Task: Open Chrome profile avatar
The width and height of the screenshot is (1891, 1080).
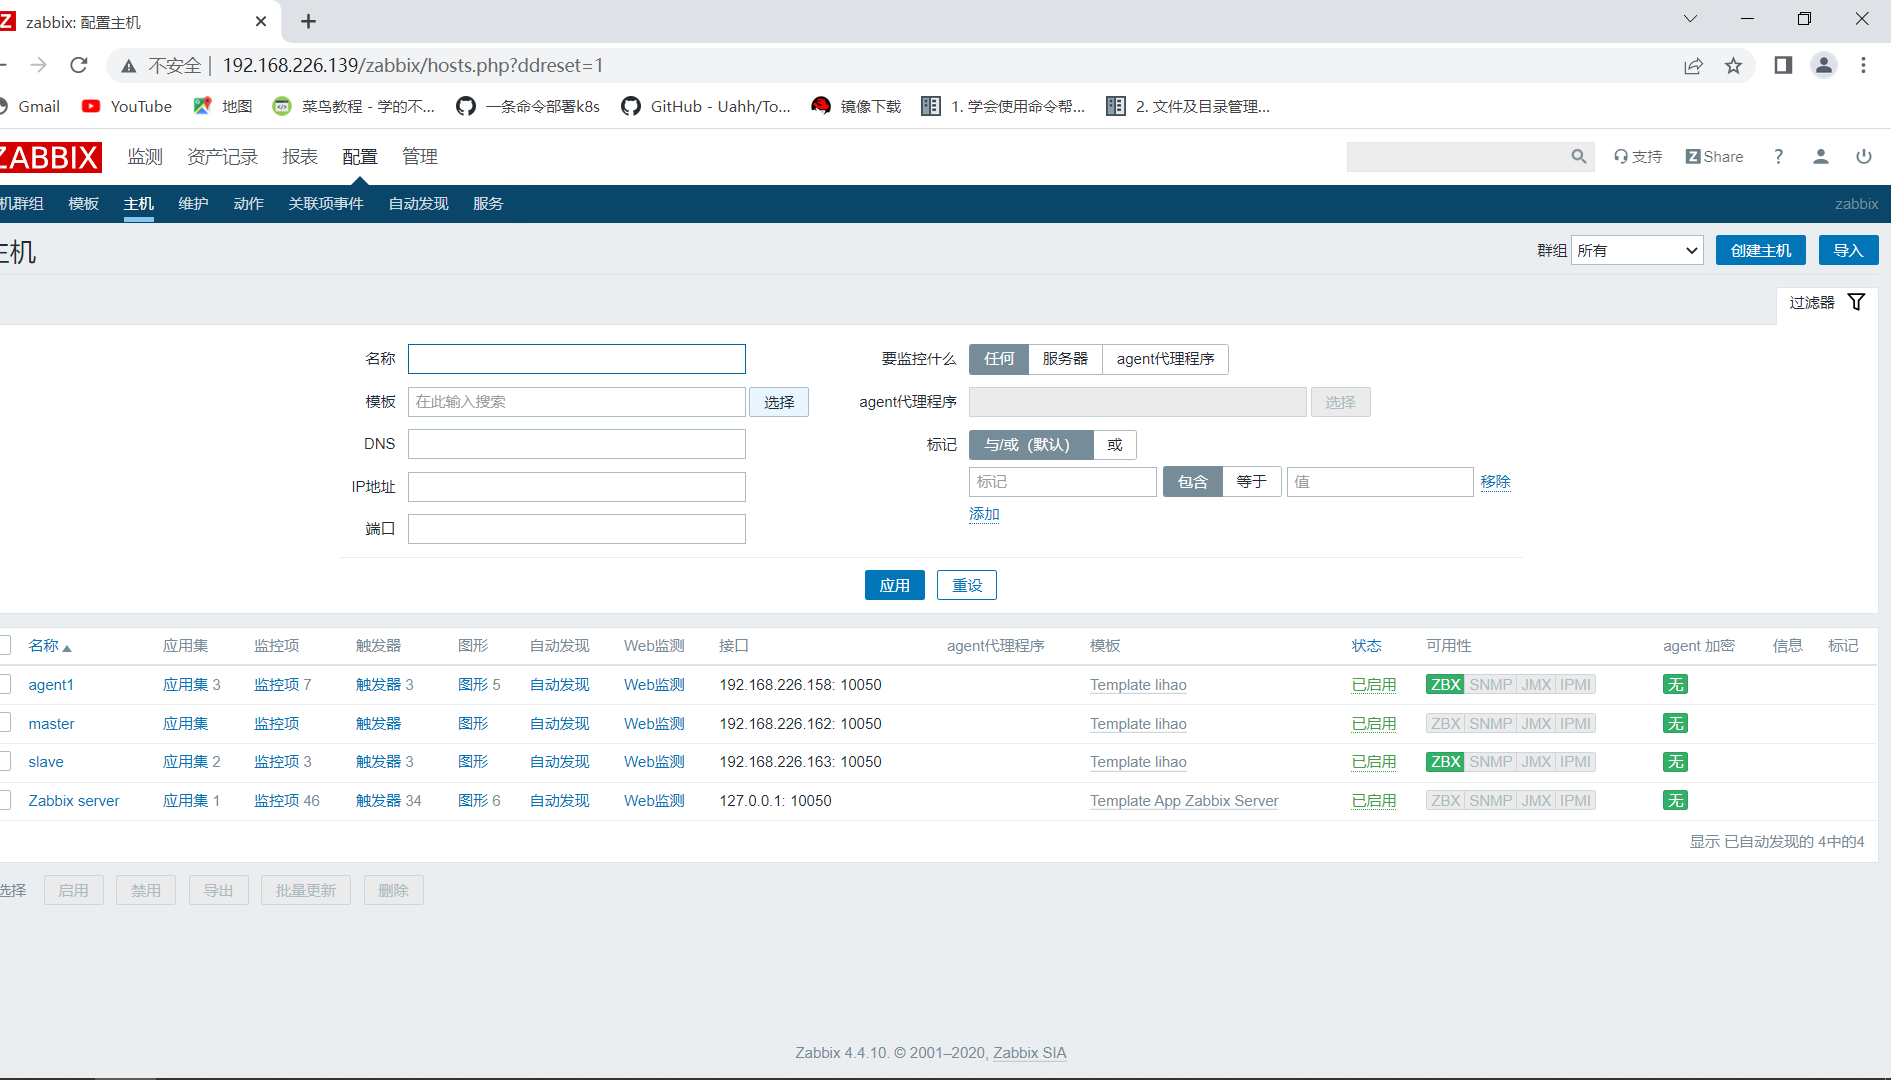Action: [x=1824, y=65]
